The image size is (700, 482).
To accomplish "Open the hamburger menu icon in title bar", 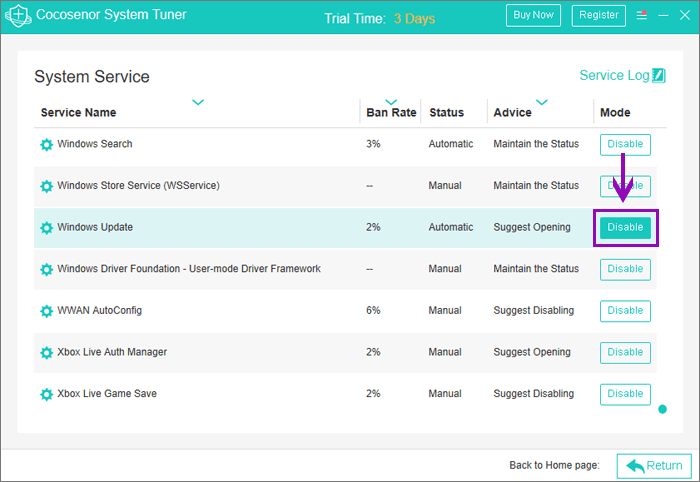I will 642,15.
